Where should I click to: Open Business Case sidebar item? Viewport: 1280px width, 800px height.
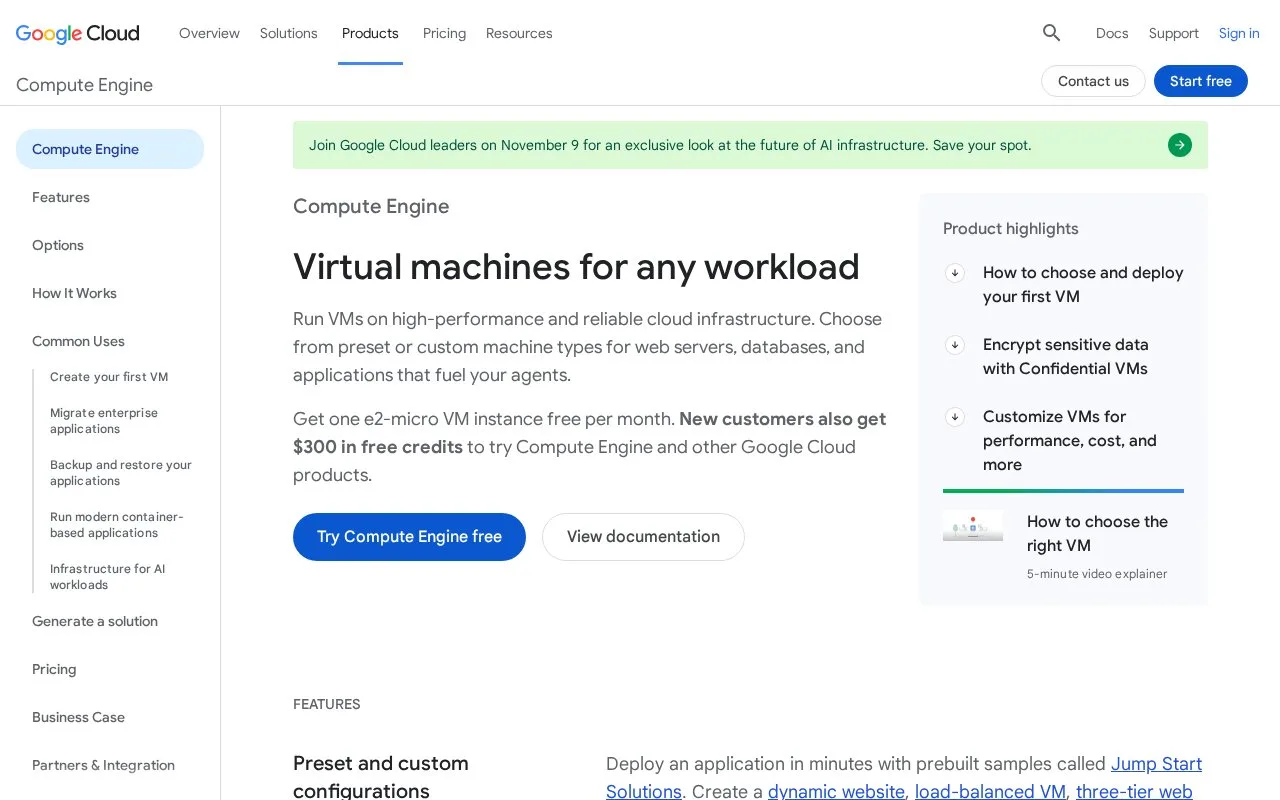click(x=78, y=717)
